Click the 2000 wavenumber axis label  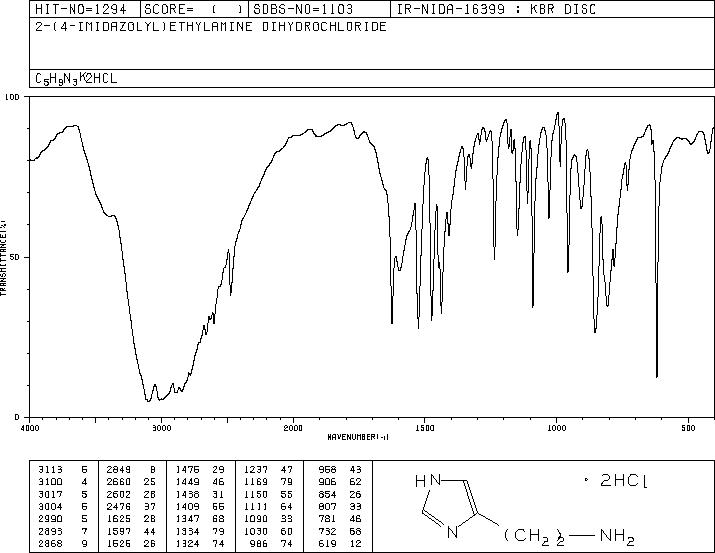(x=293, y=428)
